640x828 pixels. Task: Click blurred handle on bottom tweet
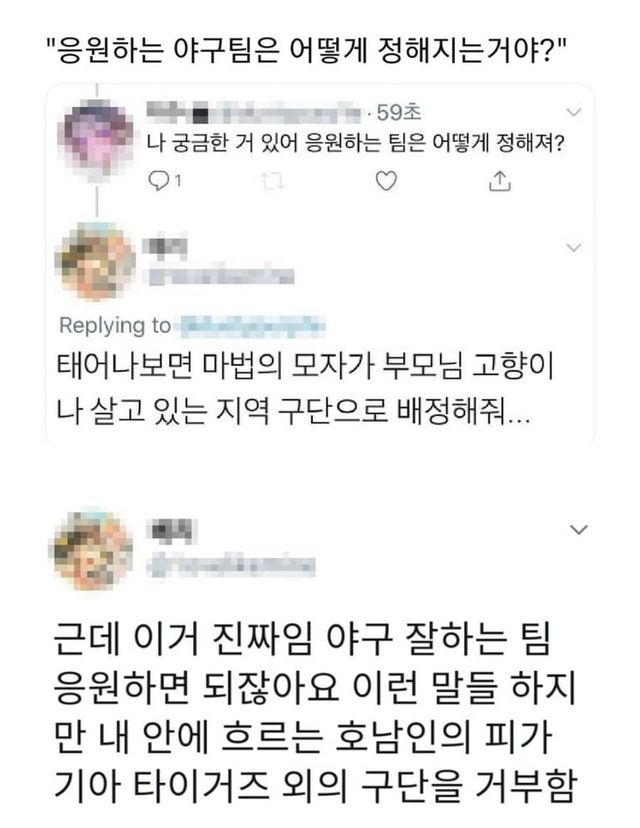[x=231, y=567]
